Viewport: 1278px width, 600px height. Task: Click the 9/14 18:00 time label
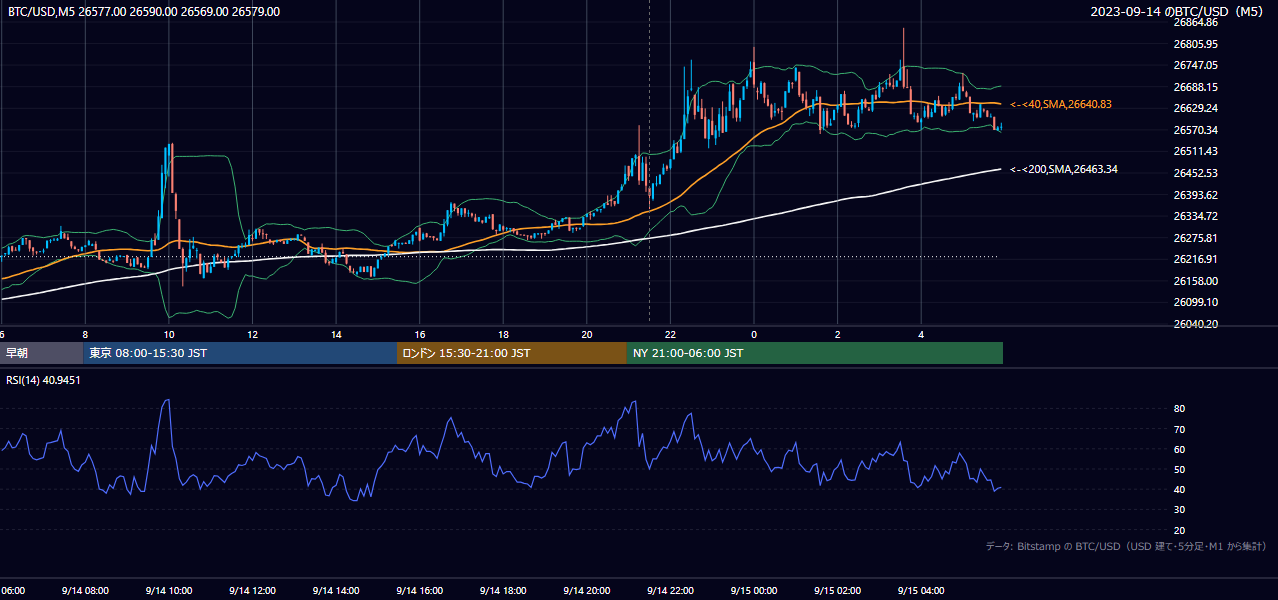coord(503,590)
